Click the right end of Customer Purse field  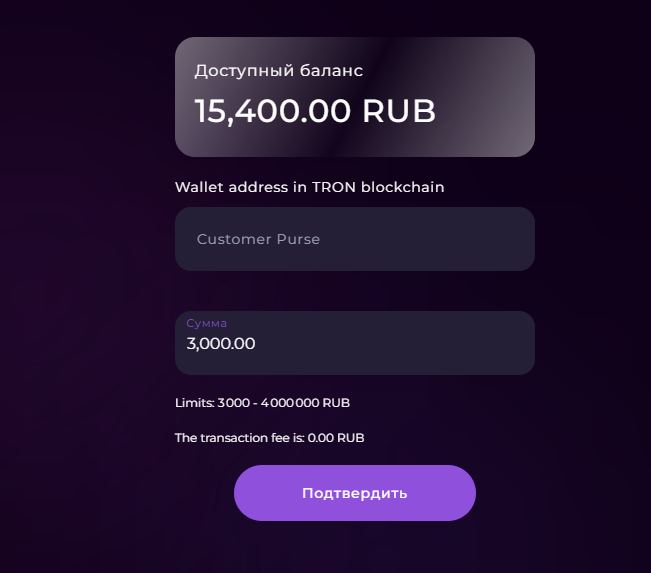[500, 239]
